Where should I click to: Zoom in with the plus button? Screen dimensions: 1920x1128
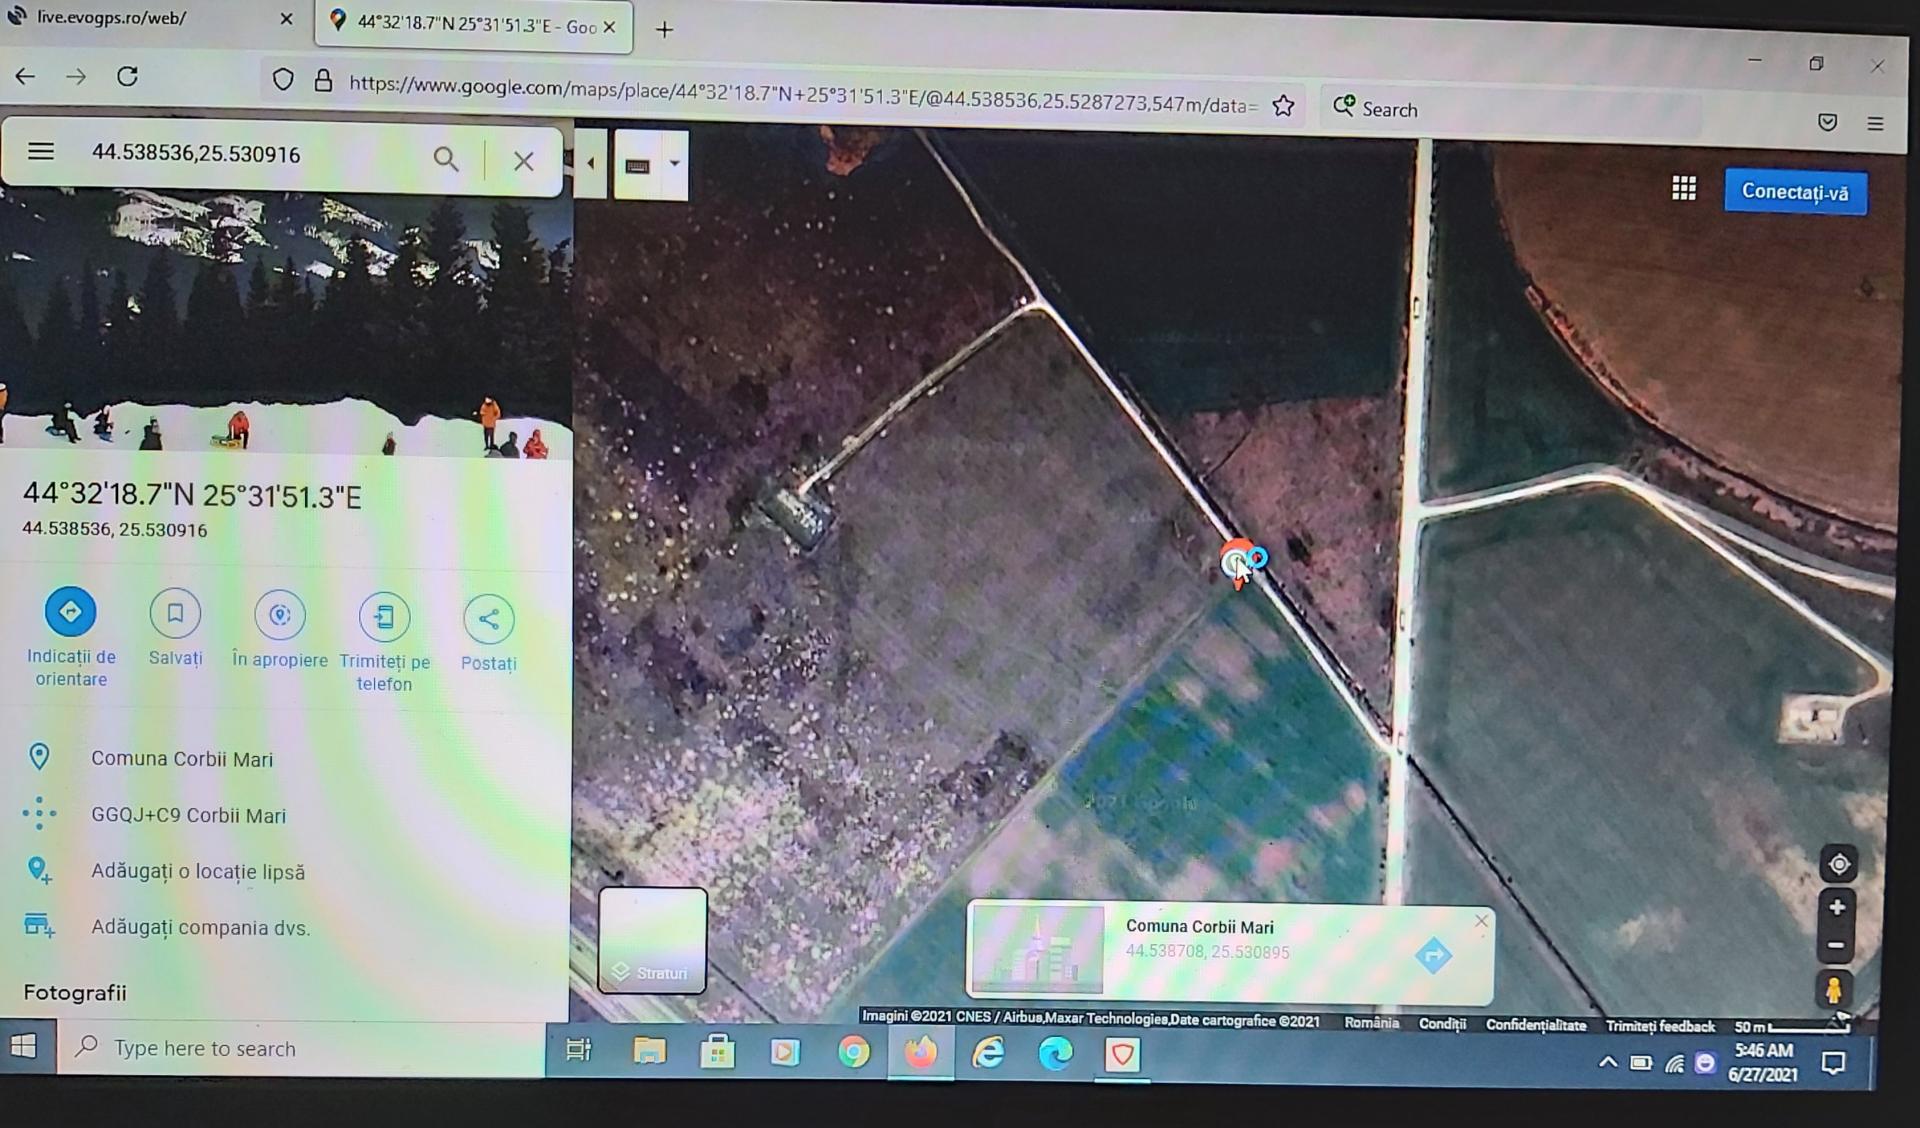(1837, 908)
